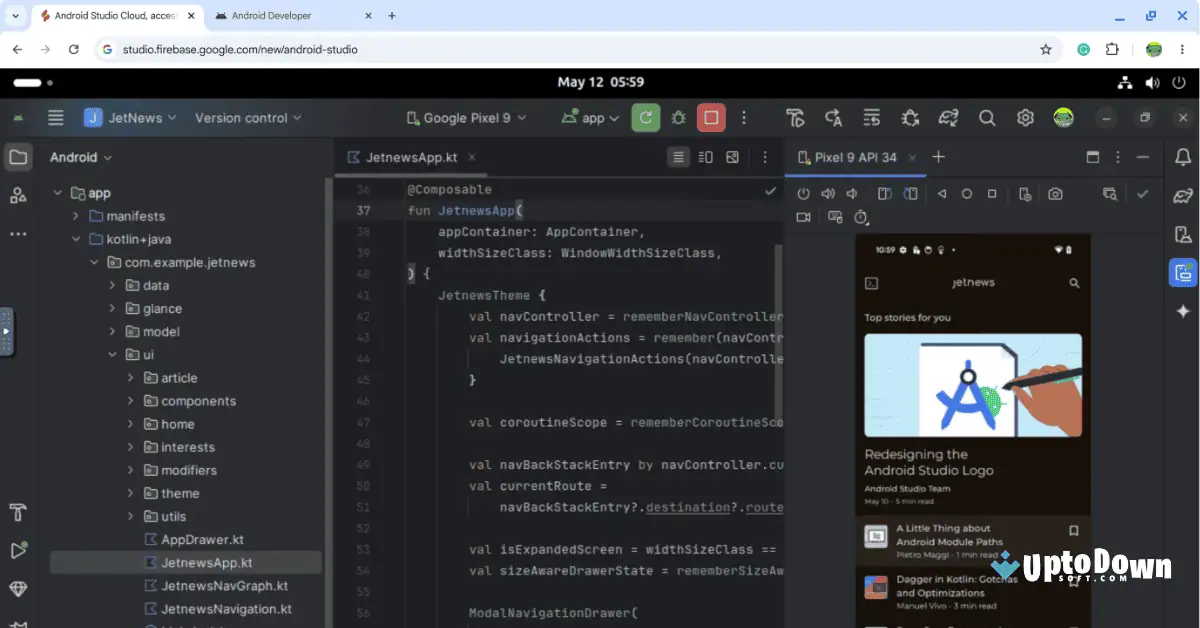Rotate the virtual device counterclockwise
The height and width of the screenshot is (628, 1200).
pos(886,194)
